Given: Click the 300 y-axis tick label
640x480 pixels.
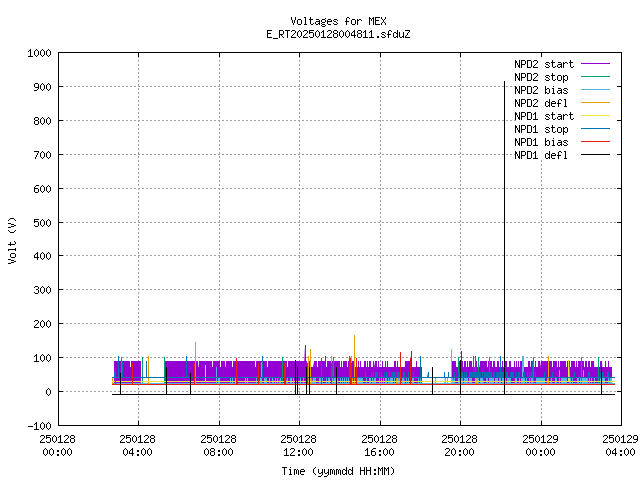Looking at the screenshot, I should [42, 290].
